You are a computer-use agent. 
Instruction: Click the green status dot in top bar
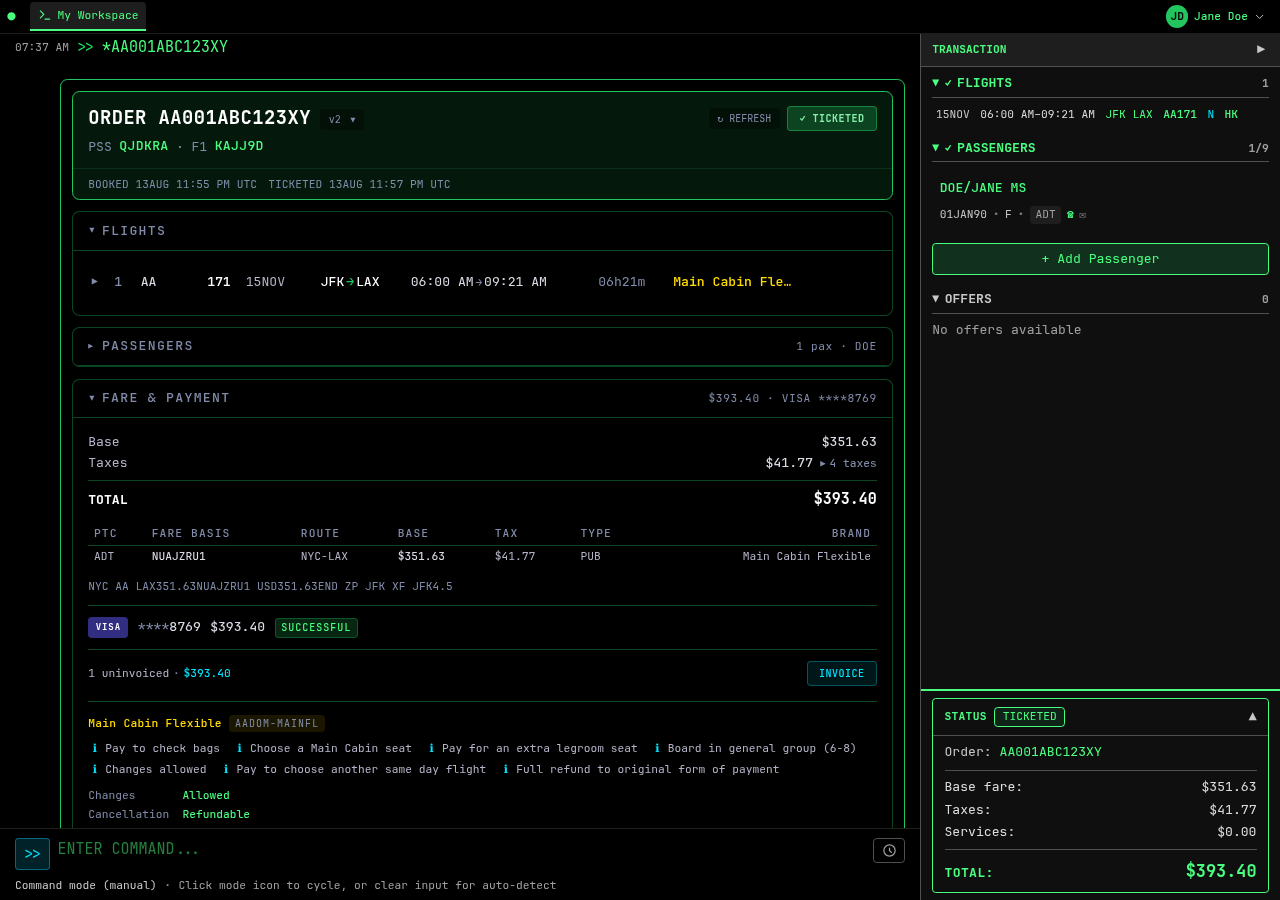tap(11, 16)
